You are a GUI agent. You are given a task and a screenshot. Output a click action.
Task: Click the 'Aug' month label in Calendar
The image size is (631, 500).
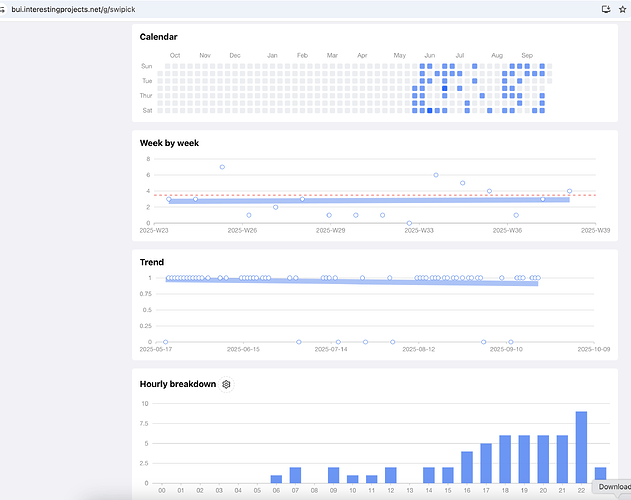[x=497, y=56]
